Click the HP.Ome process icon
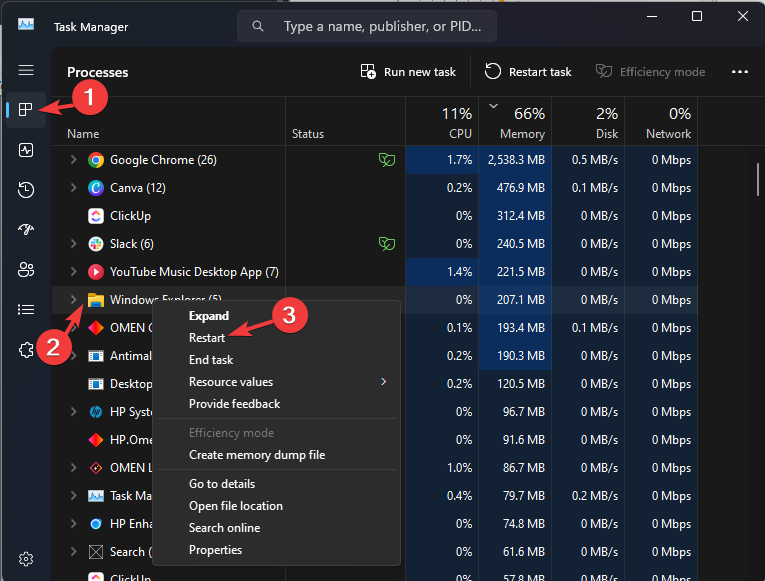The width and height of the screenshot is (765, 581). tap(96, 440)
